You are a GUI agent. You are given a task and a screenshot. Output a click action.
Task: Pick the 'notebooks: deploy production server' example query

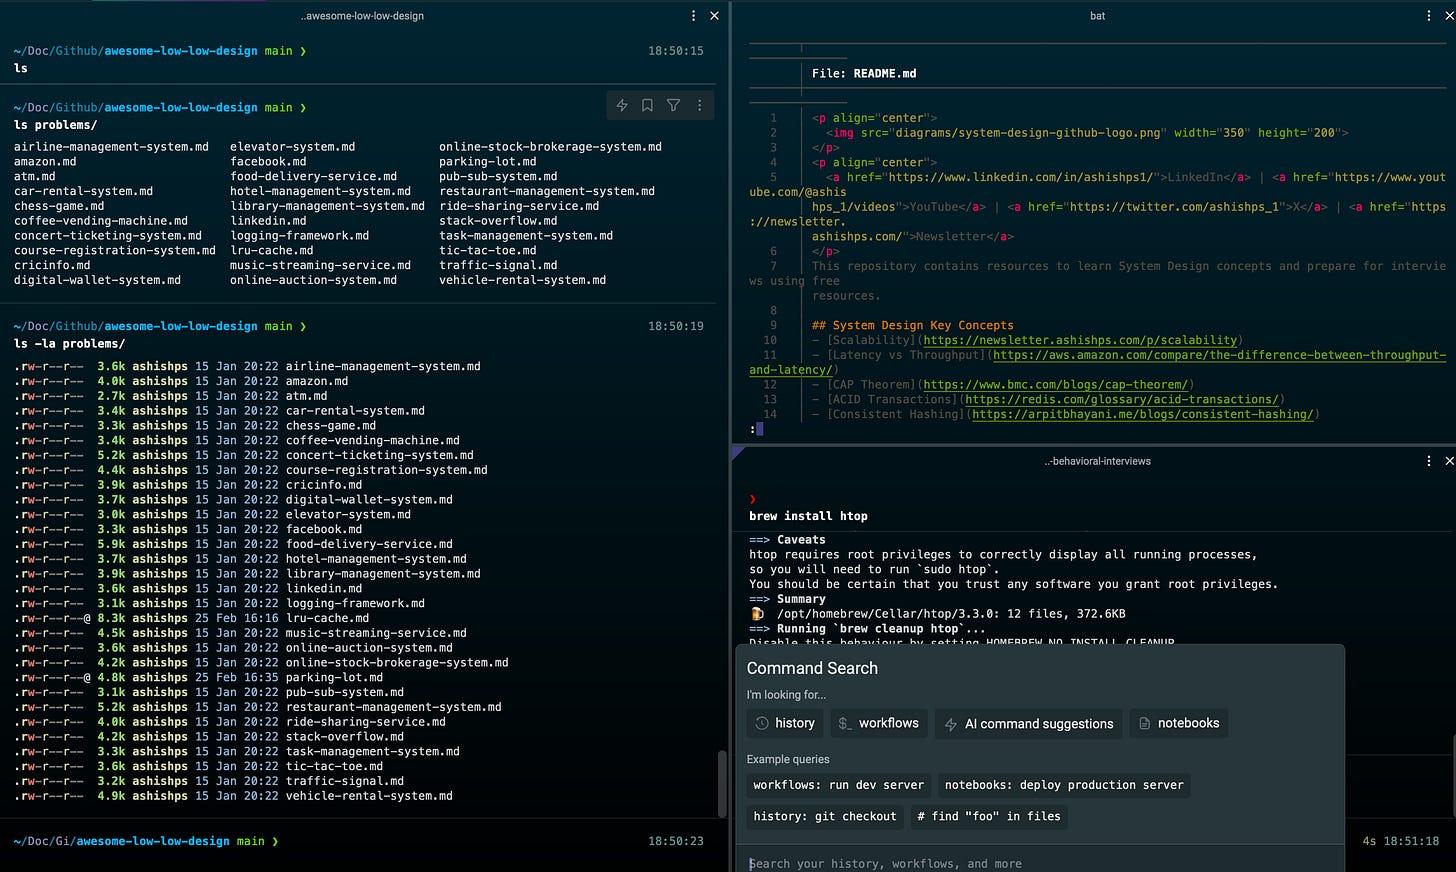[x=1063, y=785]
